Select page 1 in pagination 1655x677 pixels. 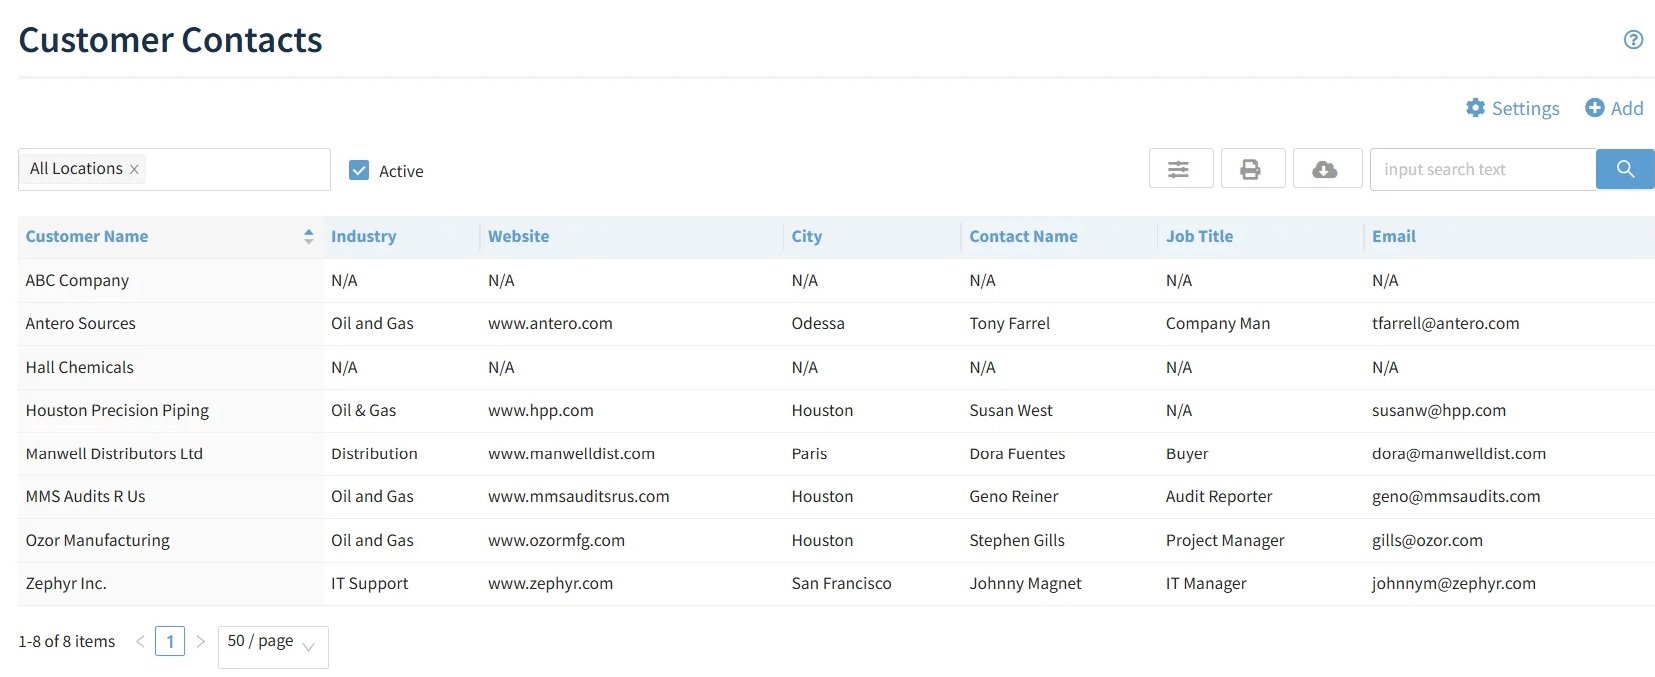coord(170,641)
